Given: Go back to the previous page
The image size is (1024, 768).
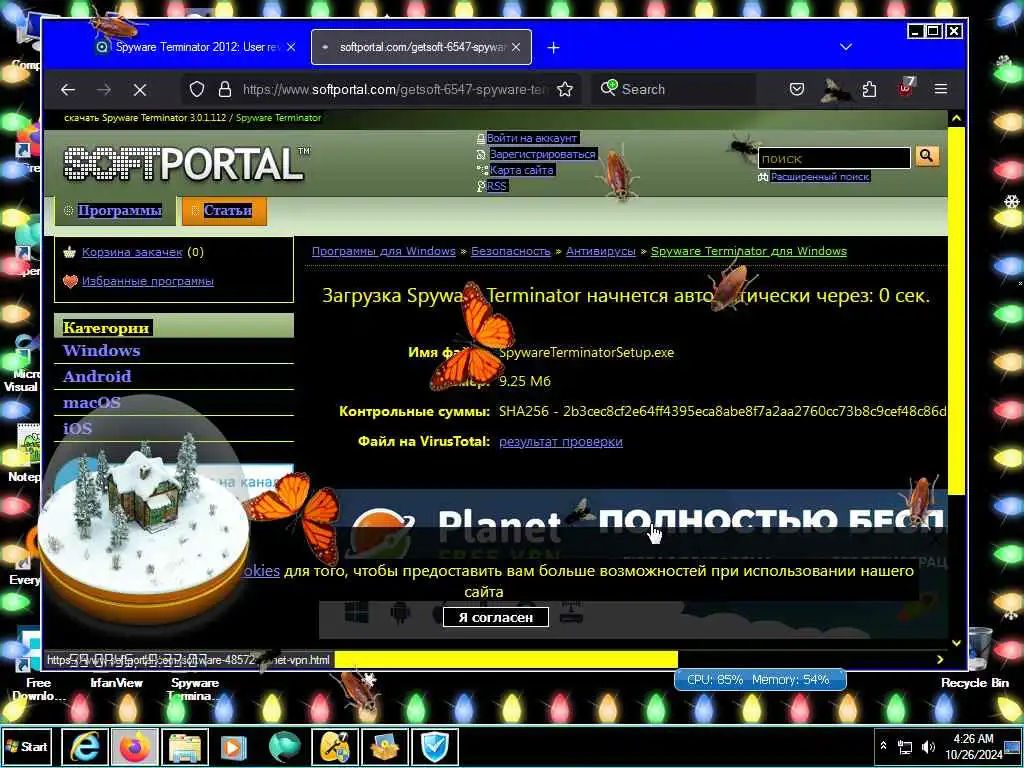Looking at the screenshot, I should coord(68,89).
